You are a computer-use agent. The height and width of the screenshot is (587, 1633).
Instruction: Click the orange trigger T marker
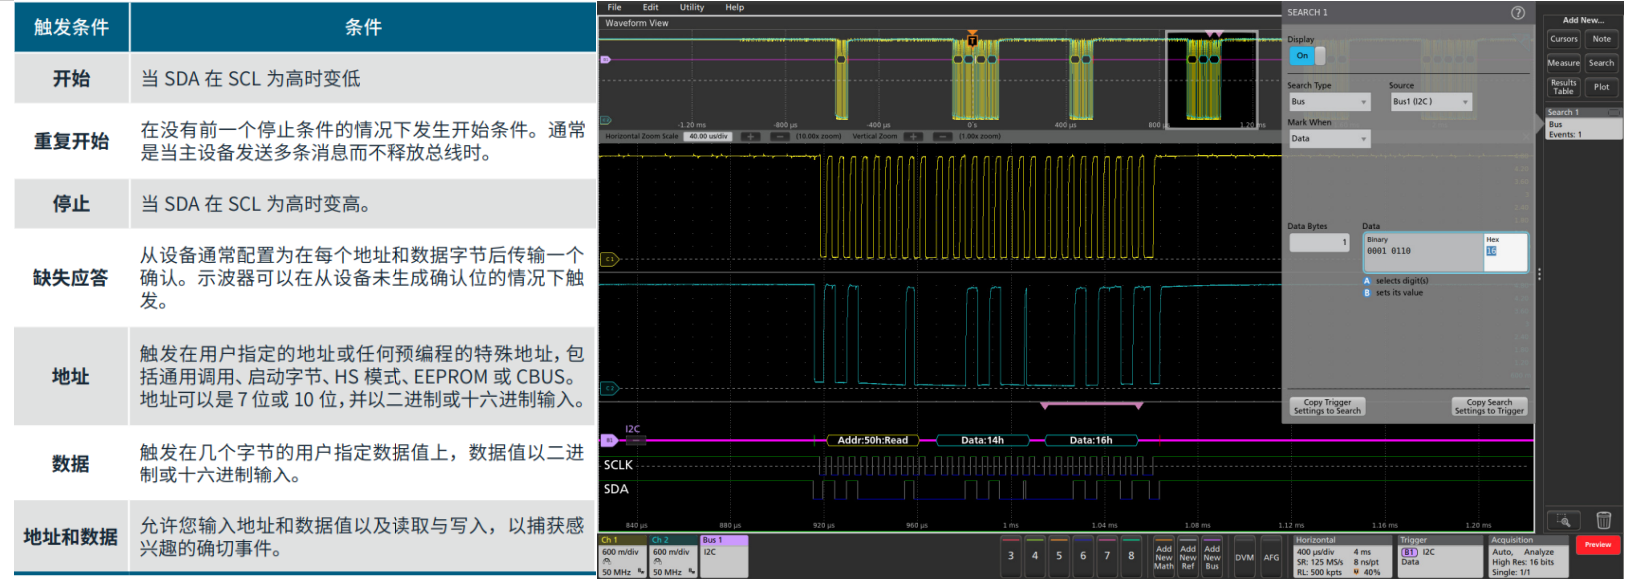(972, 41)
